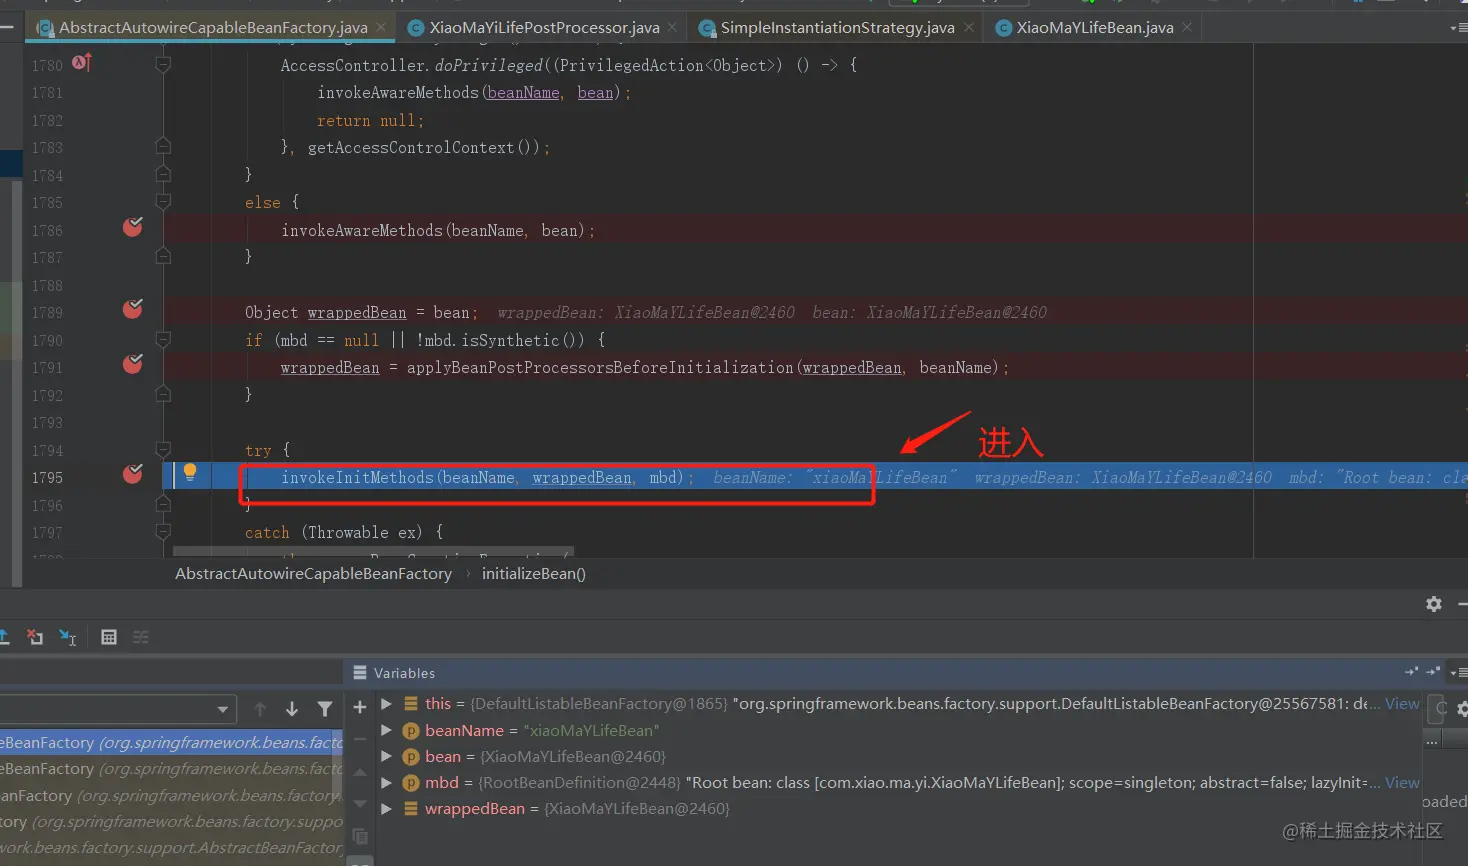1468x866 pixels.
Task: Collapse the try block fold at line 1794
Action: pyautogui.click(x=163, y=450)
